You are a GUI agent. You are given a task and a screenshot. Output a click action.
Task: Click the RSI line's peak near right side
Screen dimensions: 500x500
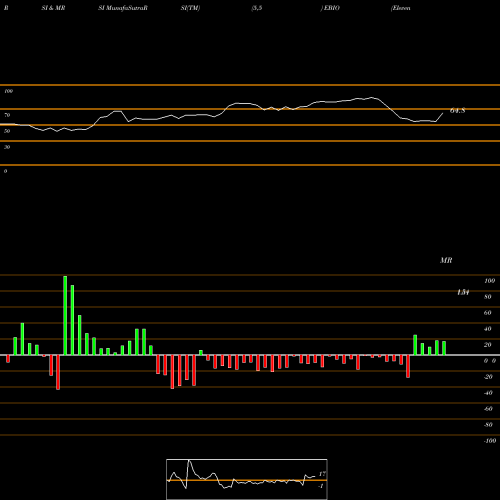372,98
